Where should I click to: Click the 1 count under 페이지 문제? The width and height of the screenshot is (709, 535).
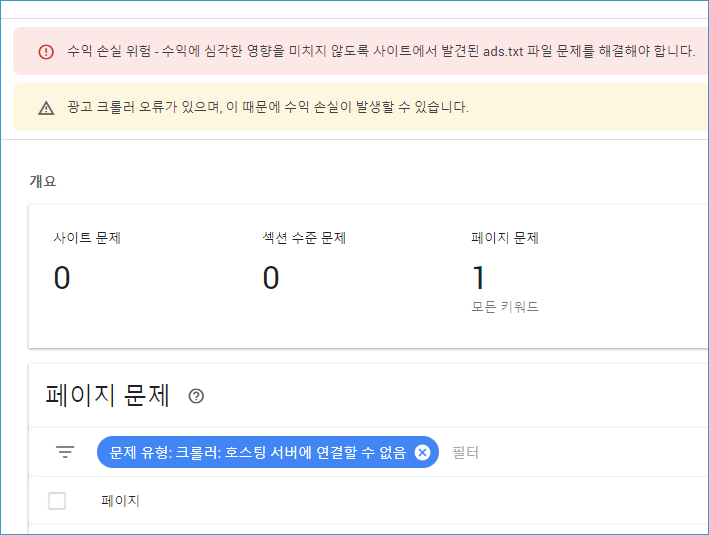pyautogui.click(x=478, y=277)
